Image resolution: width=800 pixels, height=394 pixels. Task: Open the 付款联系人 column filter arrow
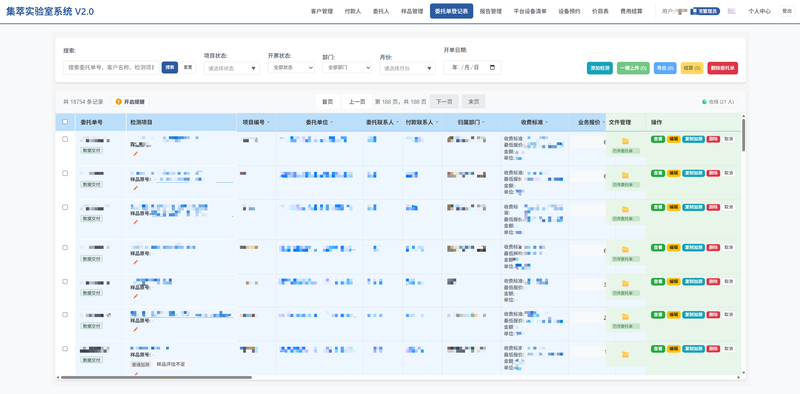point(438,122)
